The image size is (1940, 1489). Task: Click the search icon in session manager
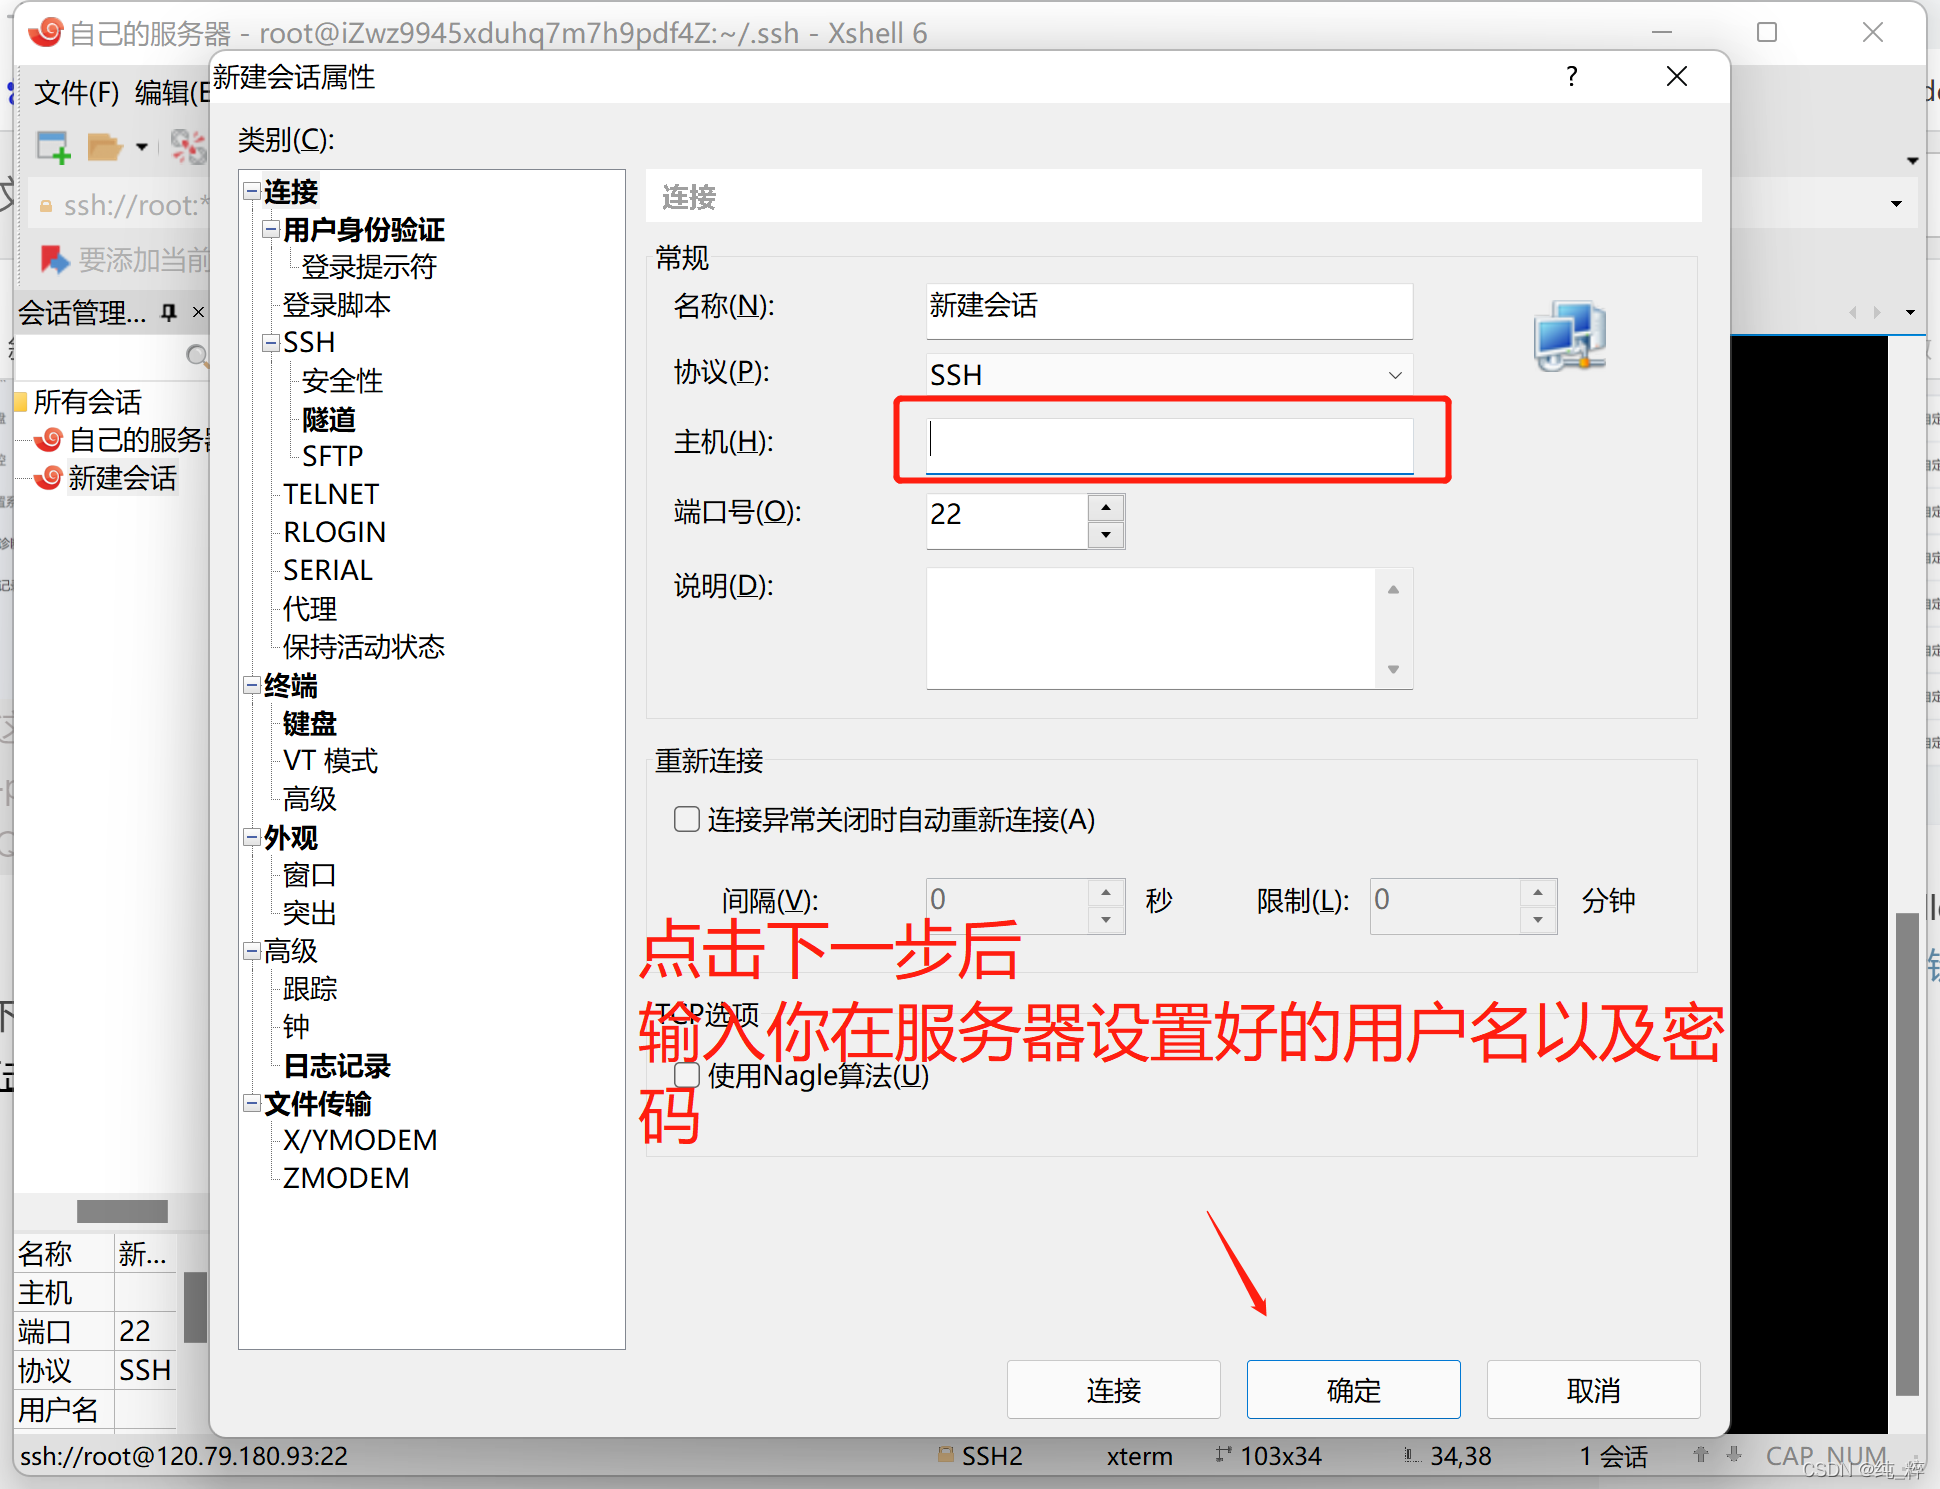click(x=197, y=355)
